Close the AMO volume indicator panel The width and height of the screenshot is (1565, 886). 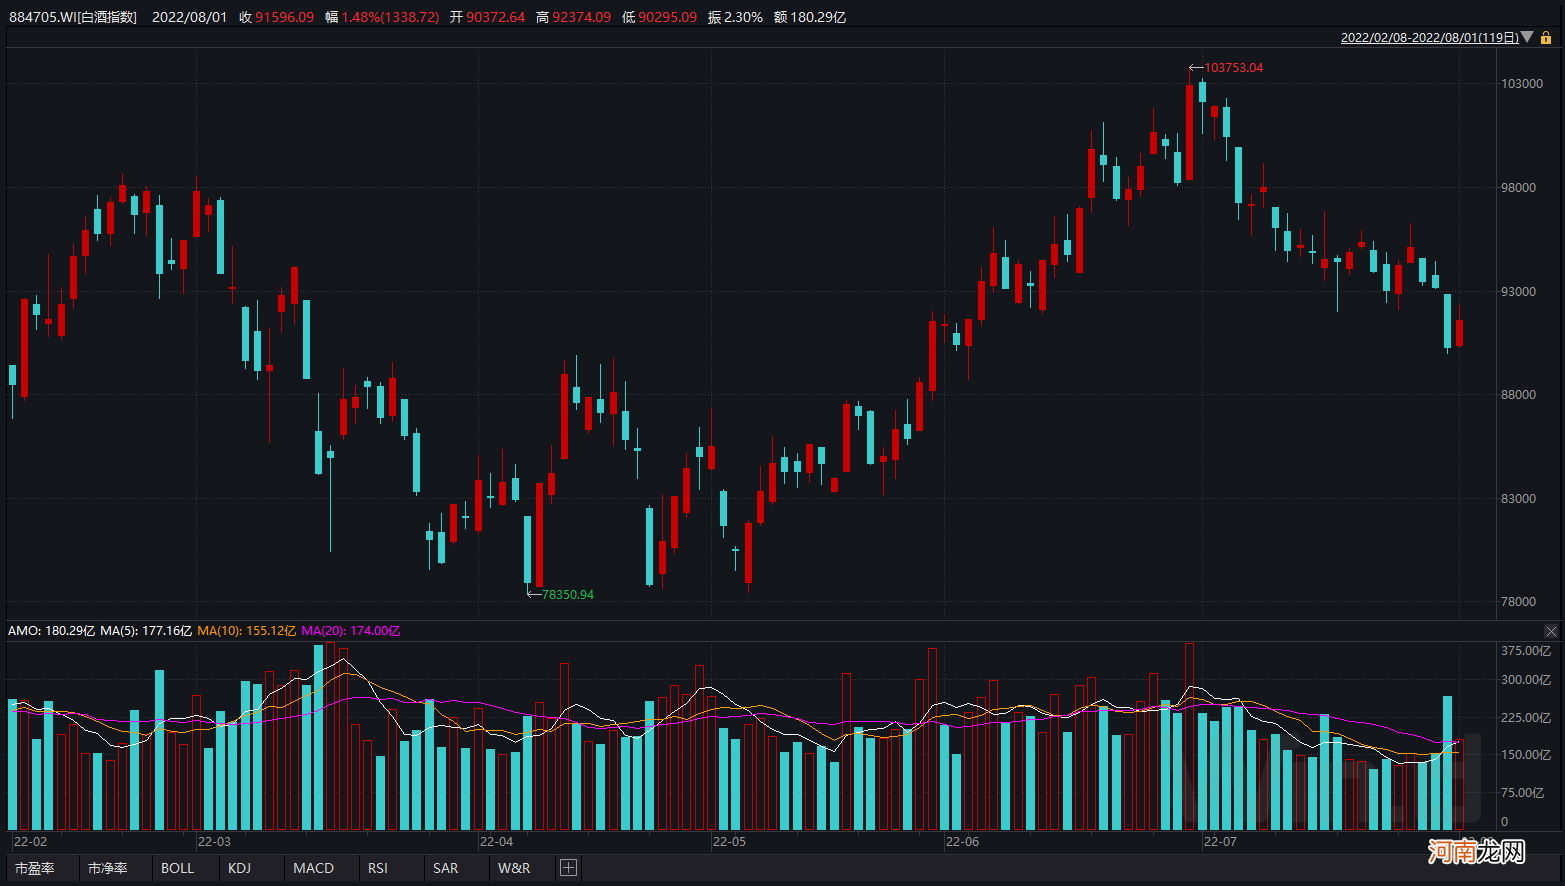click(1551, 631)
